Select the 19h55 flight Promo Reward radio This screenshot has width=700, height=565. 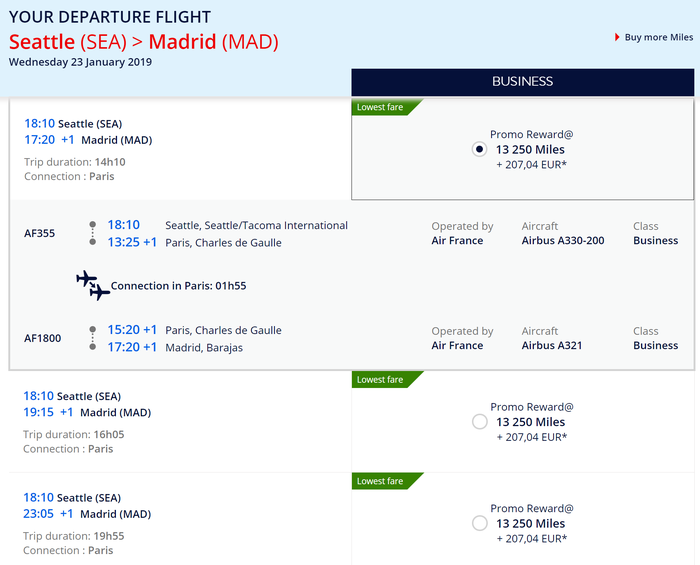(479, 523)
